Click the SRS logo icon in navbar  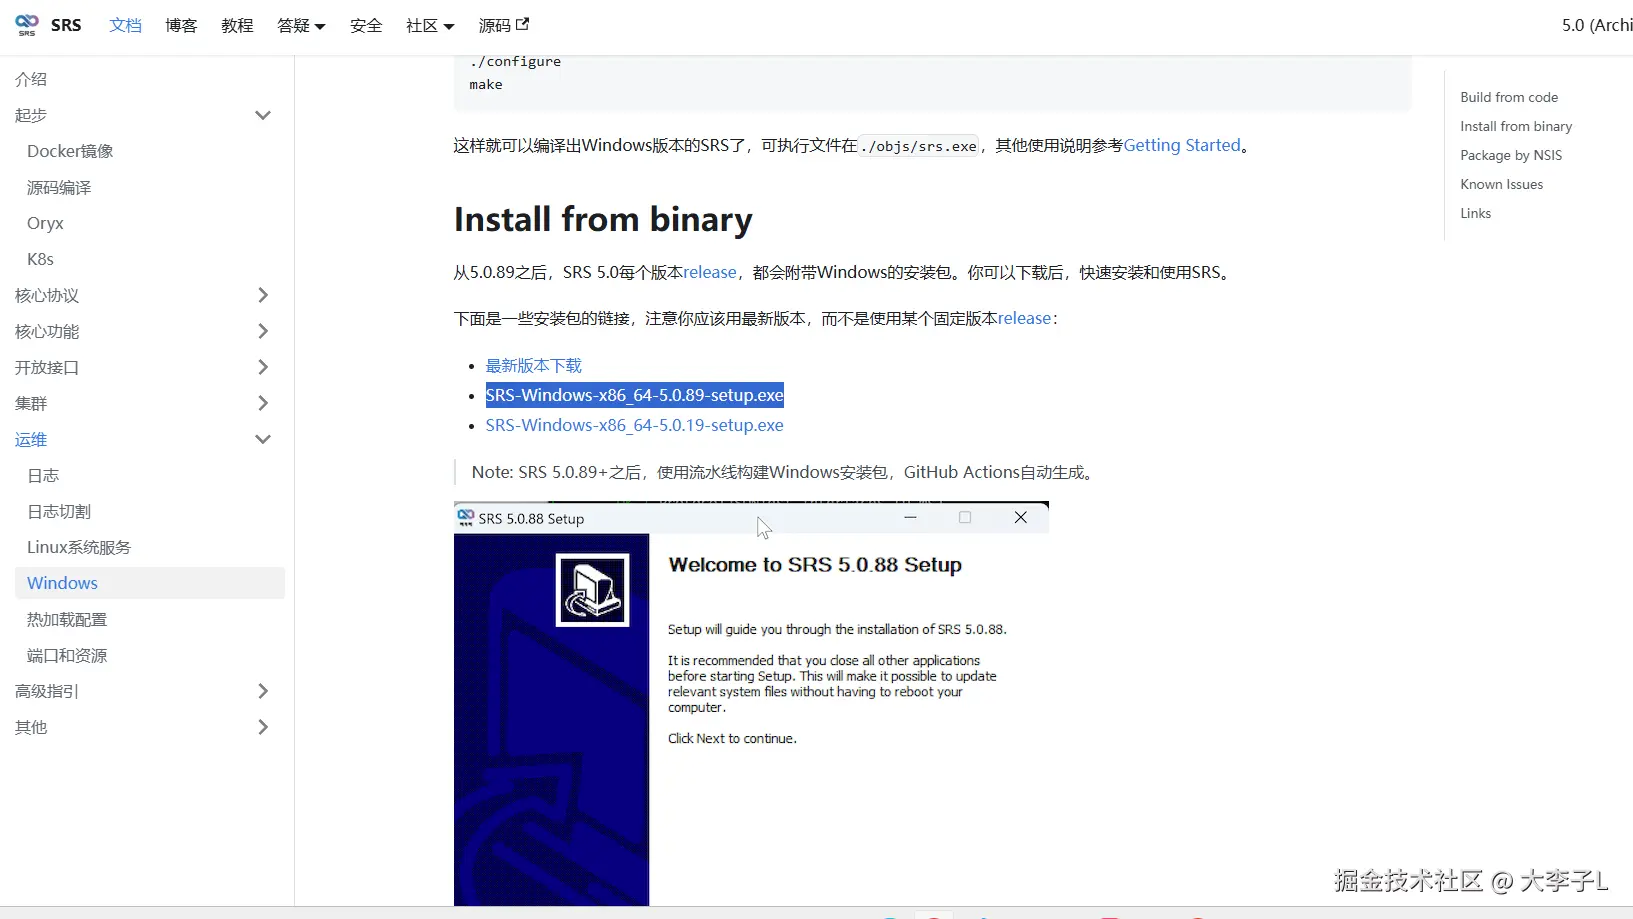27,25
